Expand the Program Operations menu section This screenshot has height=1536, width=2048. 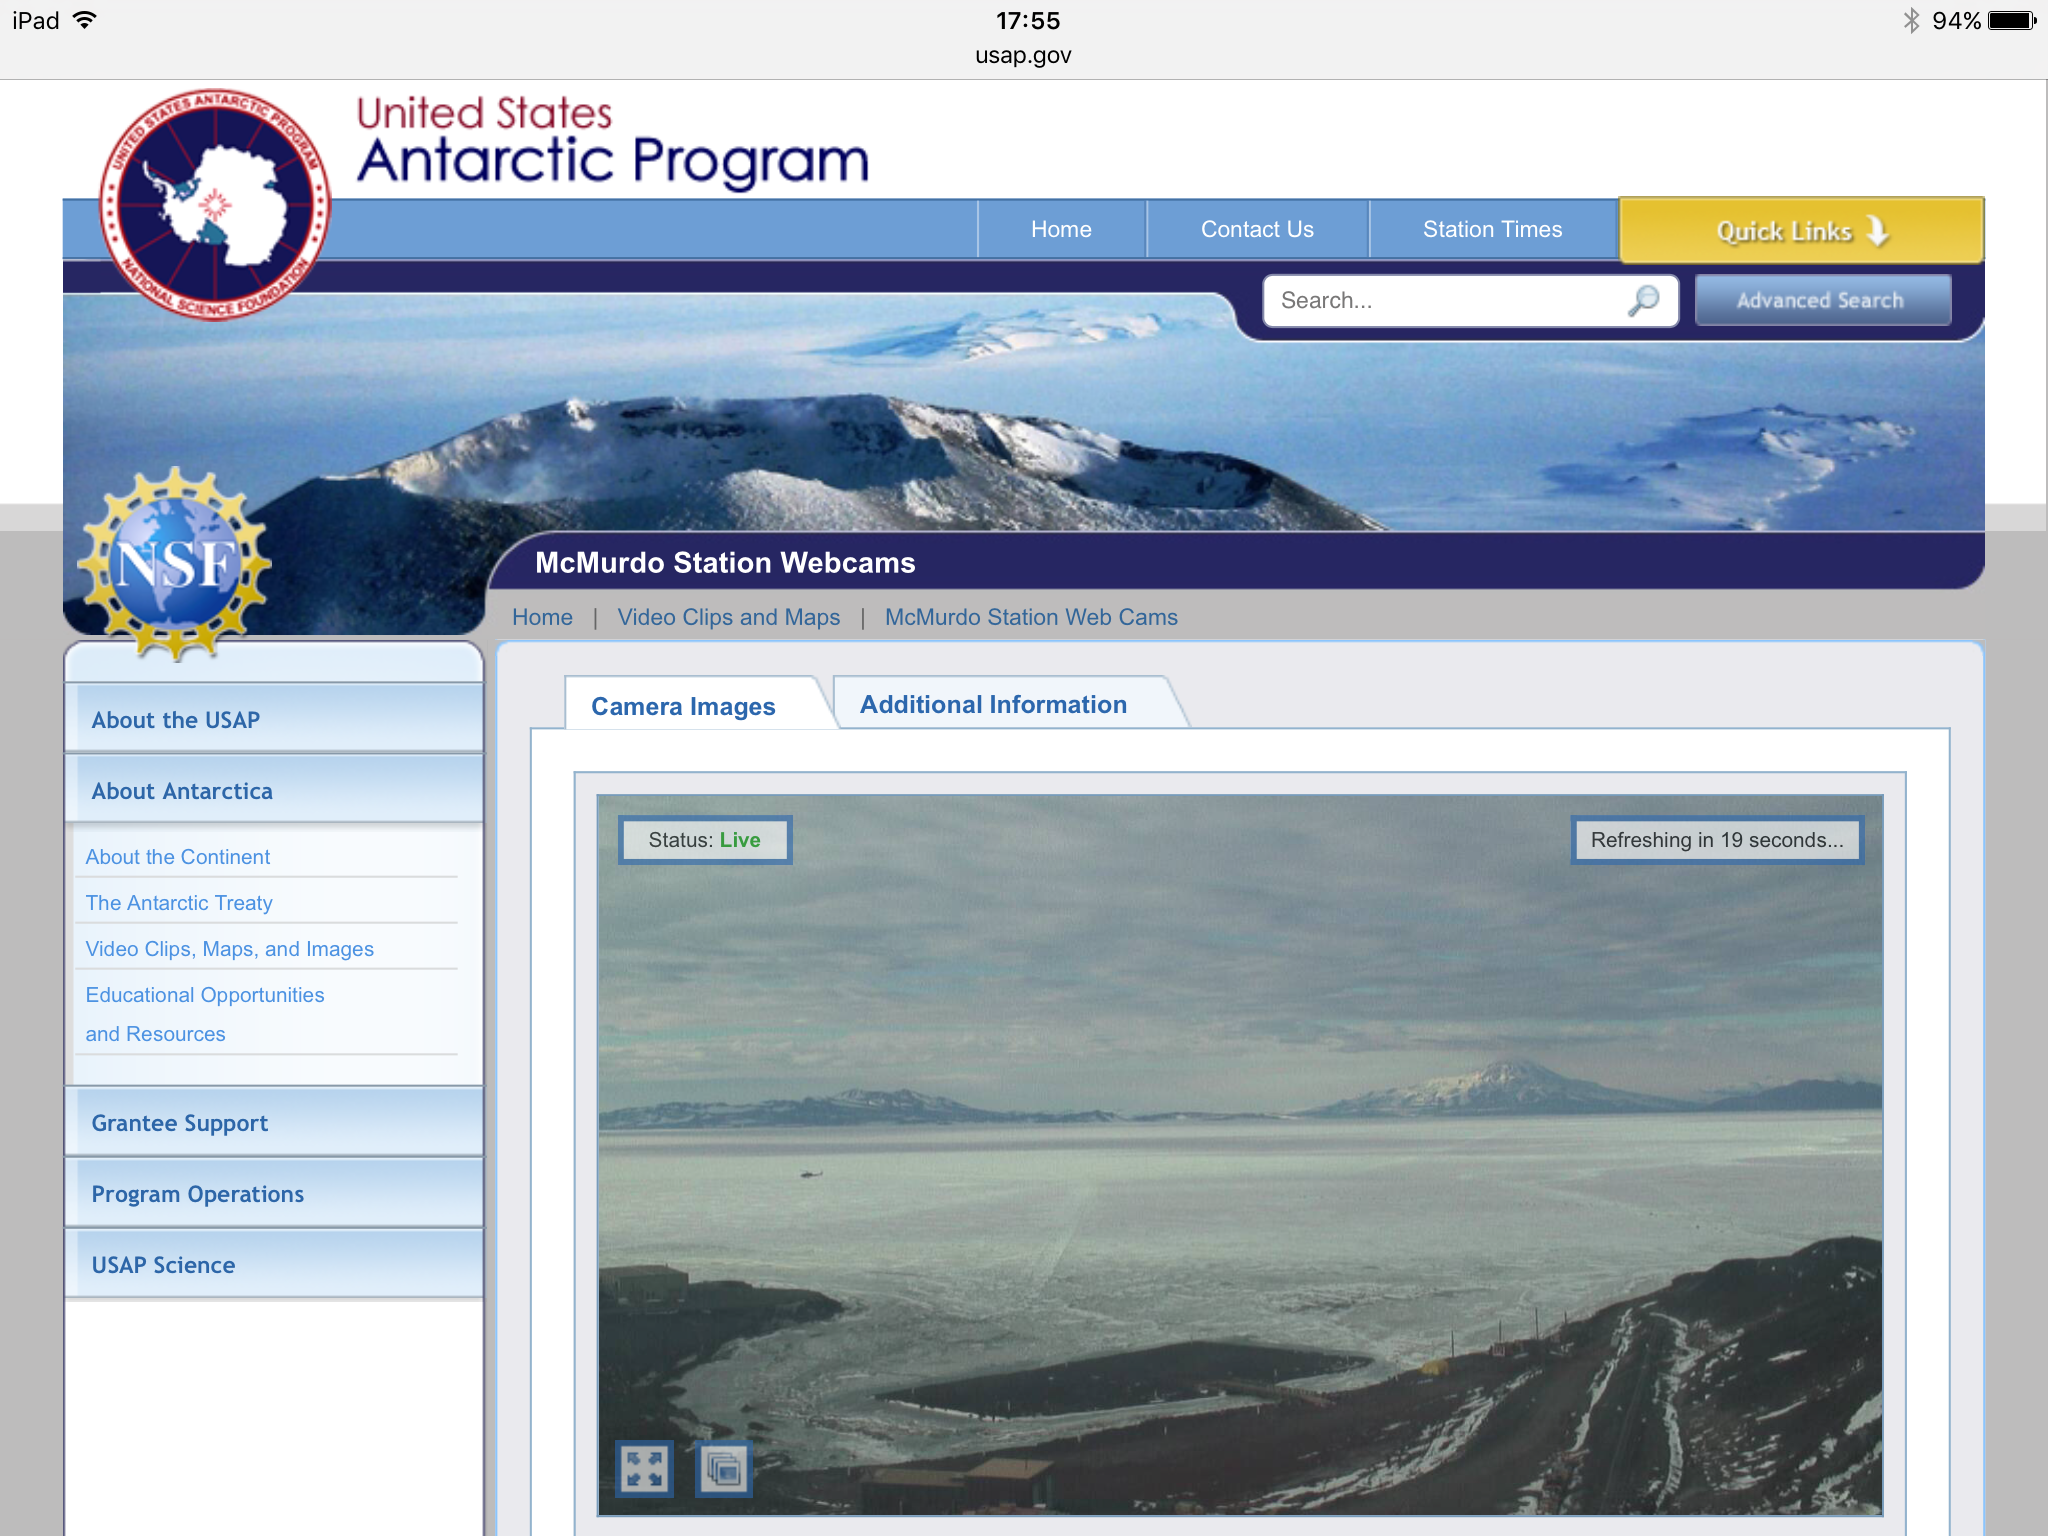pos(274,1193)
